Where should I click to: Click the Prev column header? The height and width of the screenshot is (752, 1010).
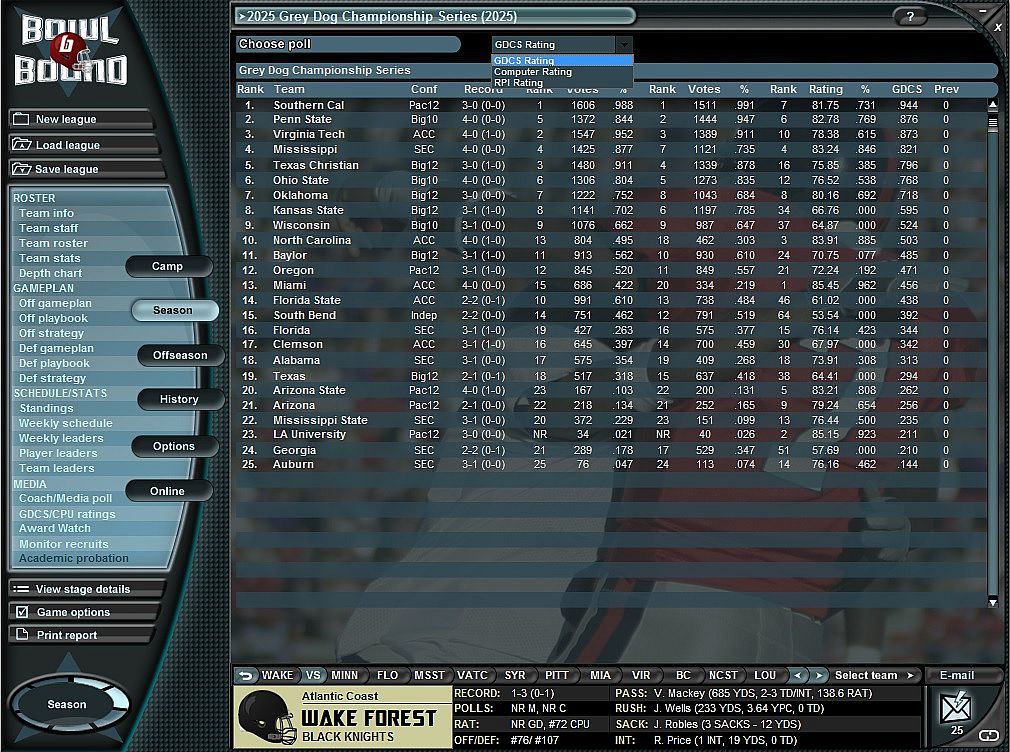click(946, 89)
